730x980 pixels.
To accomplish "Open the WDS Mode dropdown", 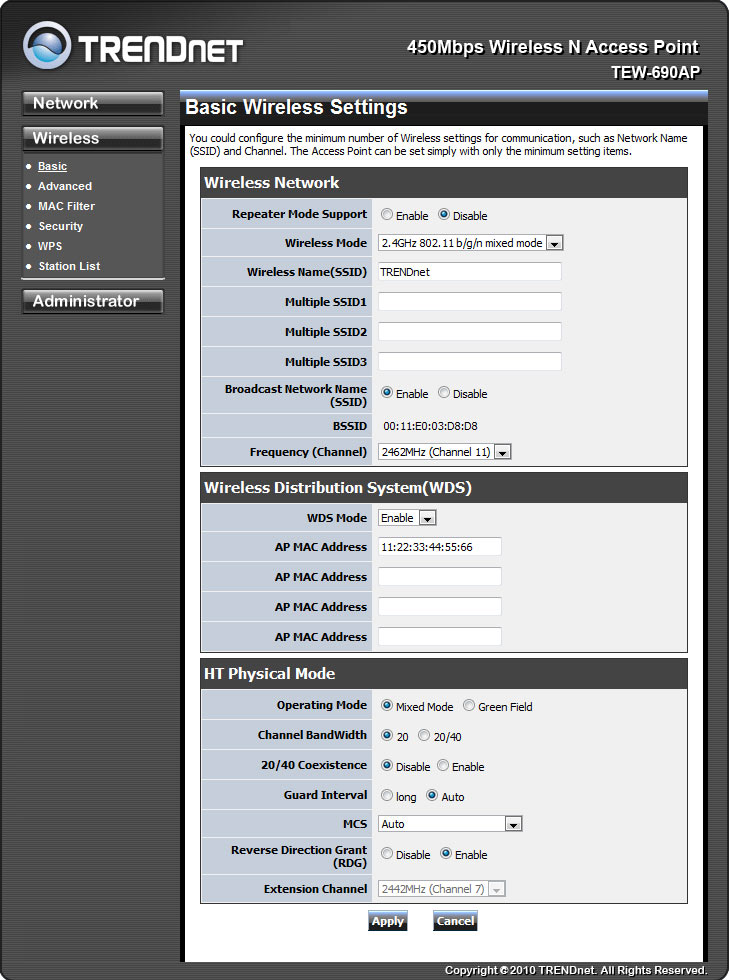I will pyautogui.click(x=408, y=518).
